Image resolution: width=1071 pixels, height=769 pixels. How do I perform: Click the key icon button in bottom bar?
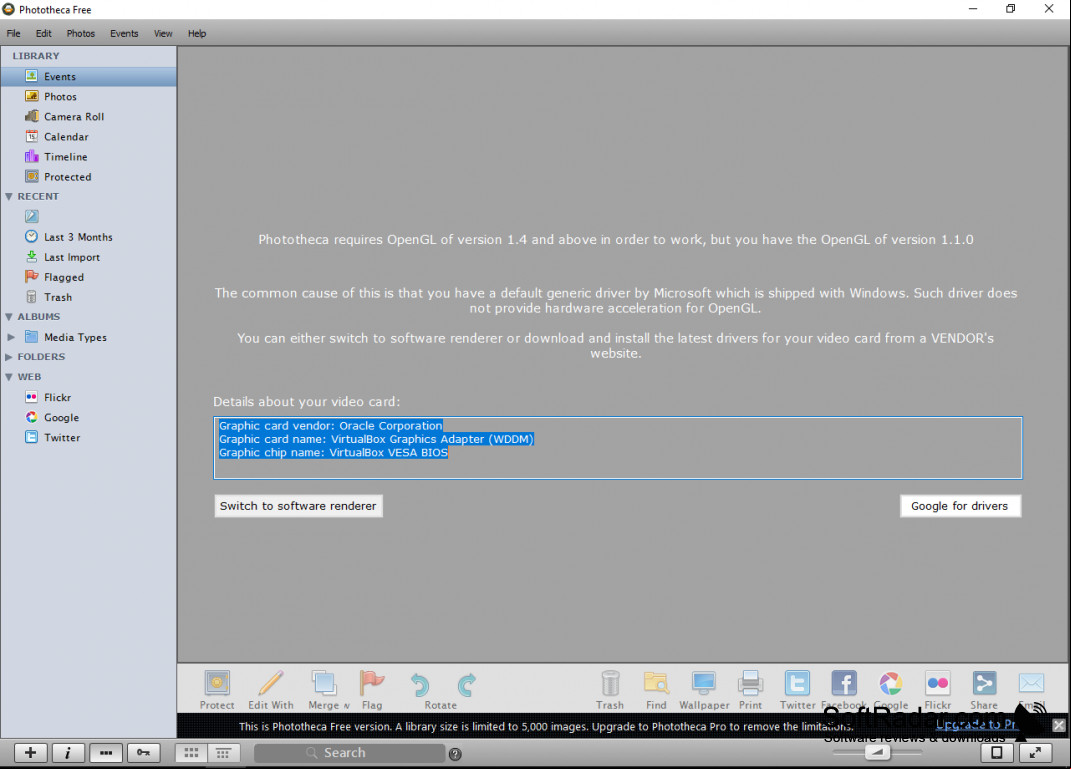(143, 753)
